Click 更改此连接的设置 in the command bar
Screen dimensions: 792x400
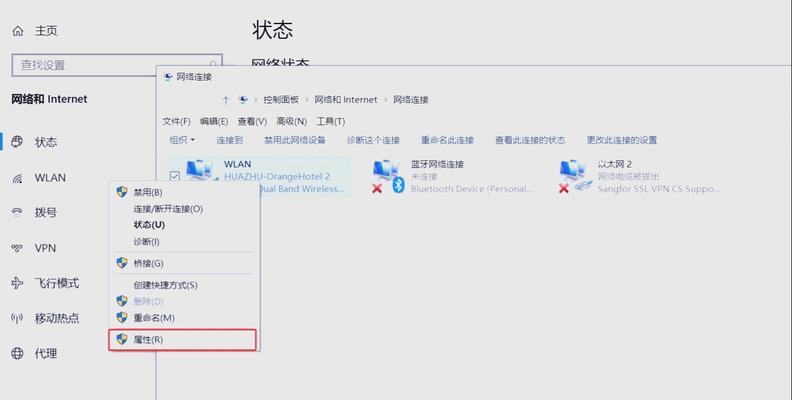[622, 140]
